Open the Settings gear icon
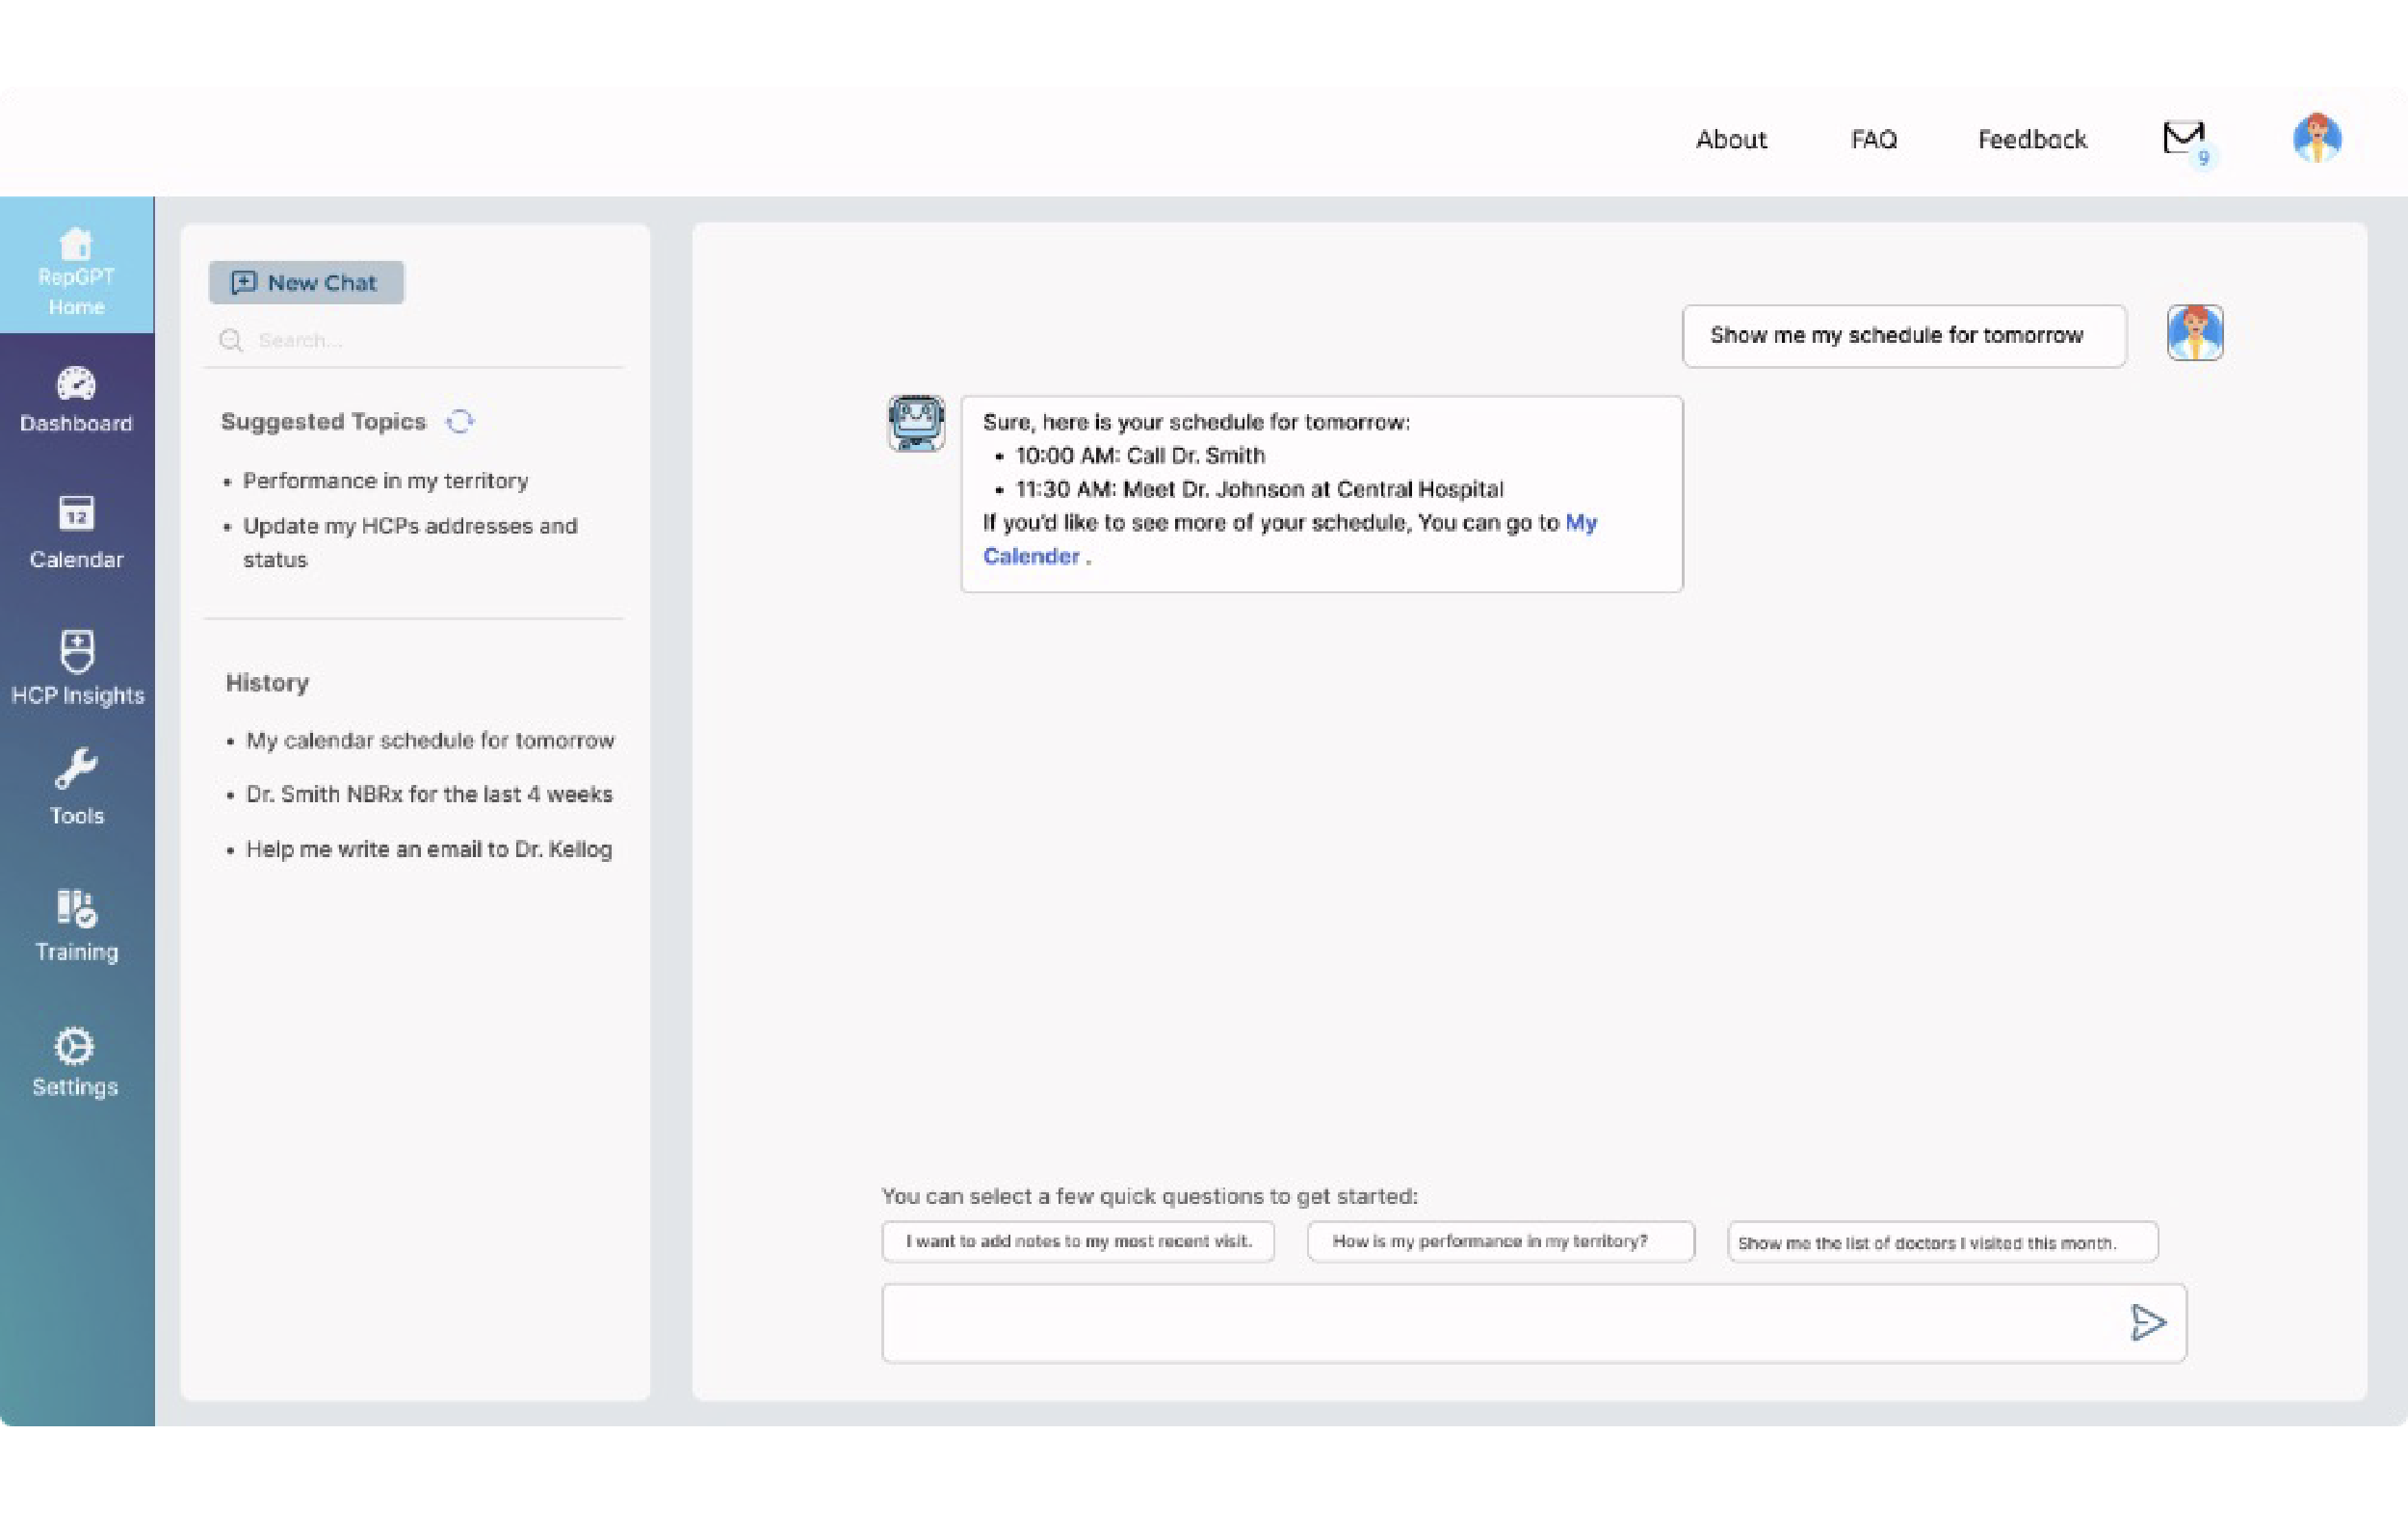Image resolution: width=2408 pixels, height=1513 pixels. (74, 1047)
